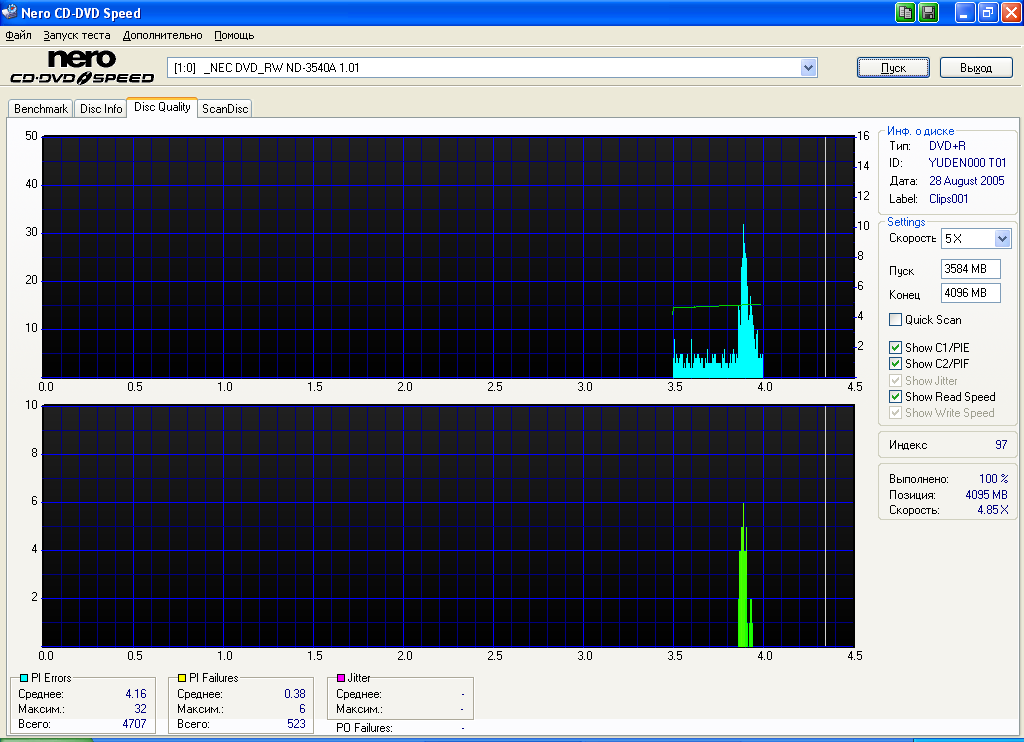This screenshot has width=1024, height=742.
Task: Click the Nero CD-DVD Speed logo
Action: click(x=82, y=67)
